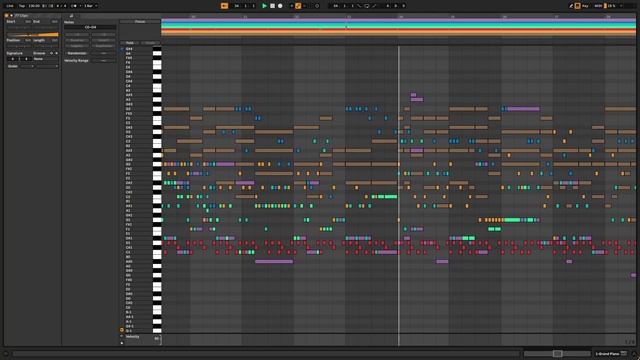Select the arrangement position field

pos(244,6)
